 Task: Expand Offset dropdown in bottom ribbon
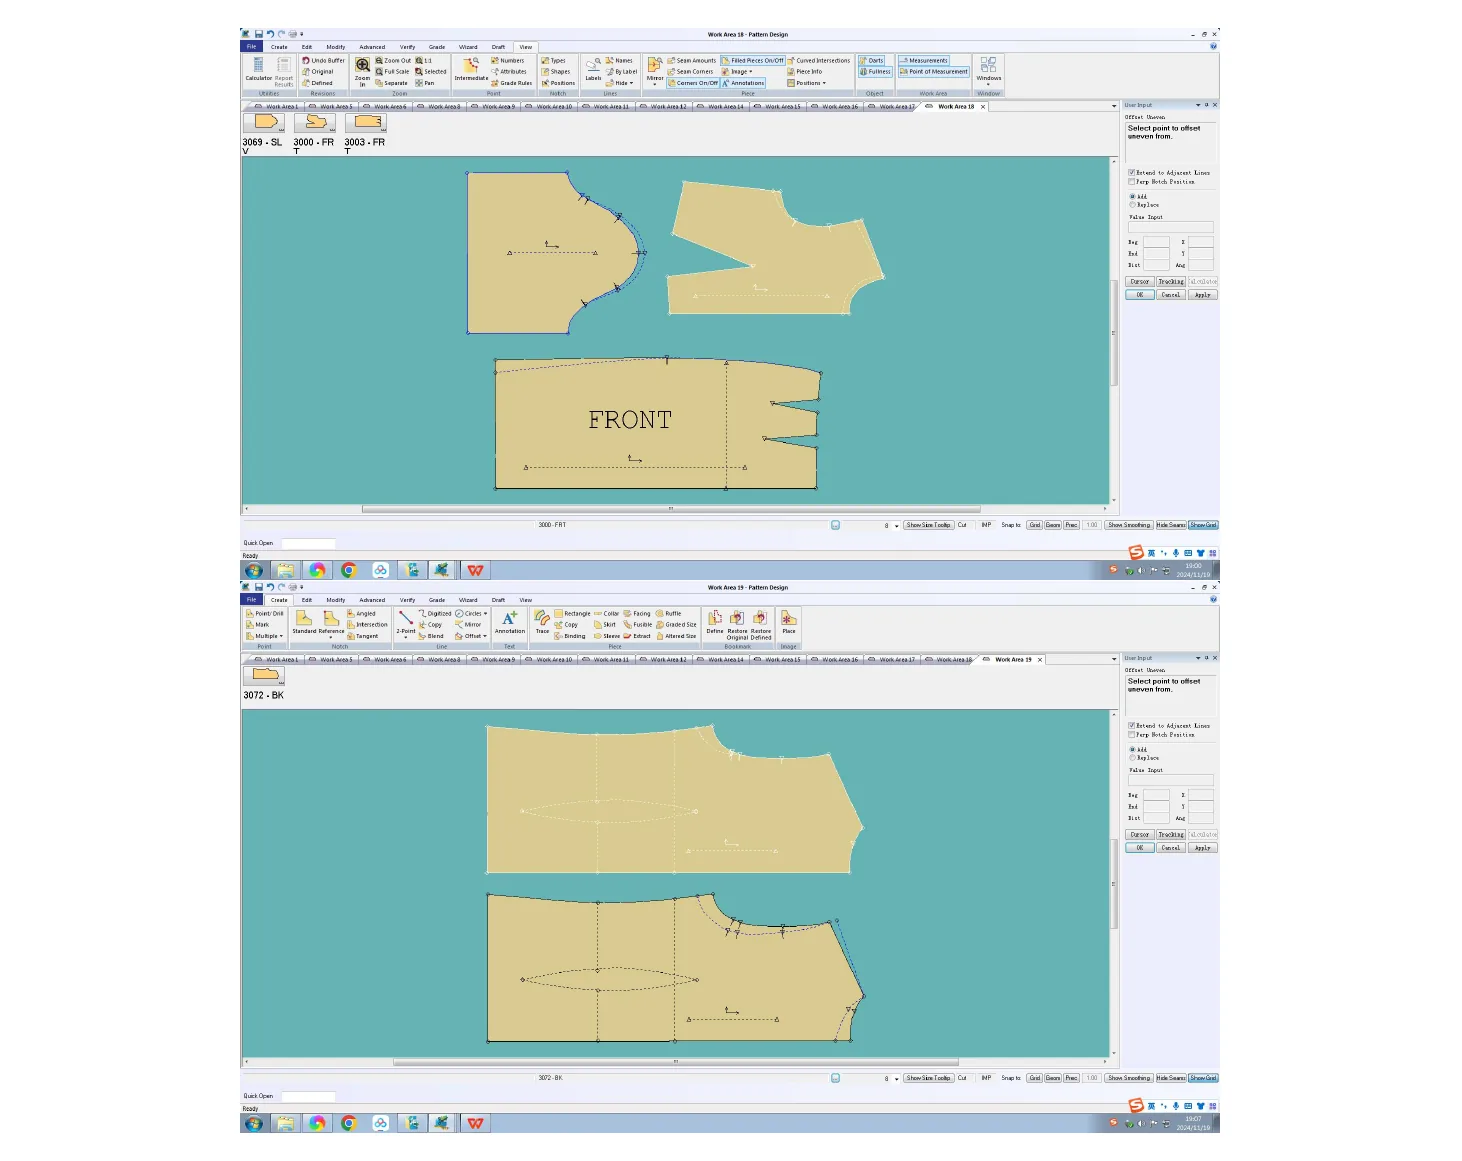point(471,636)
